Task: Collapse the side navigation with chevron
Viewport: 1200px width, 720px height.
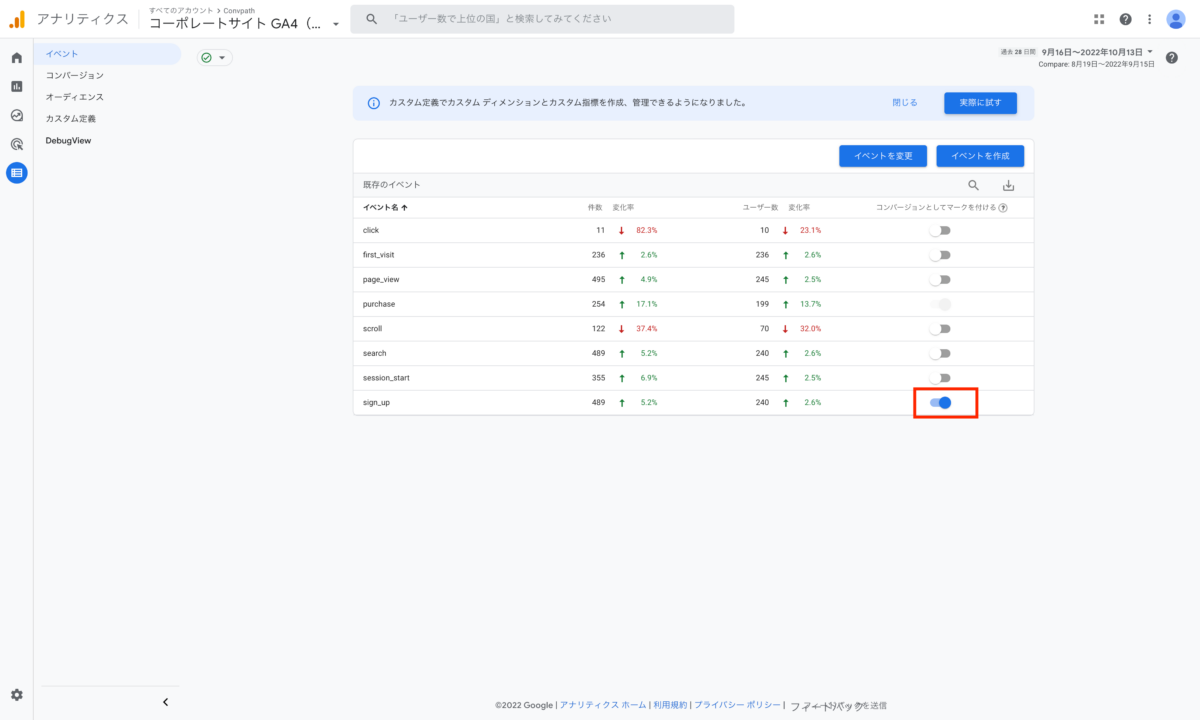Action: 165,702
